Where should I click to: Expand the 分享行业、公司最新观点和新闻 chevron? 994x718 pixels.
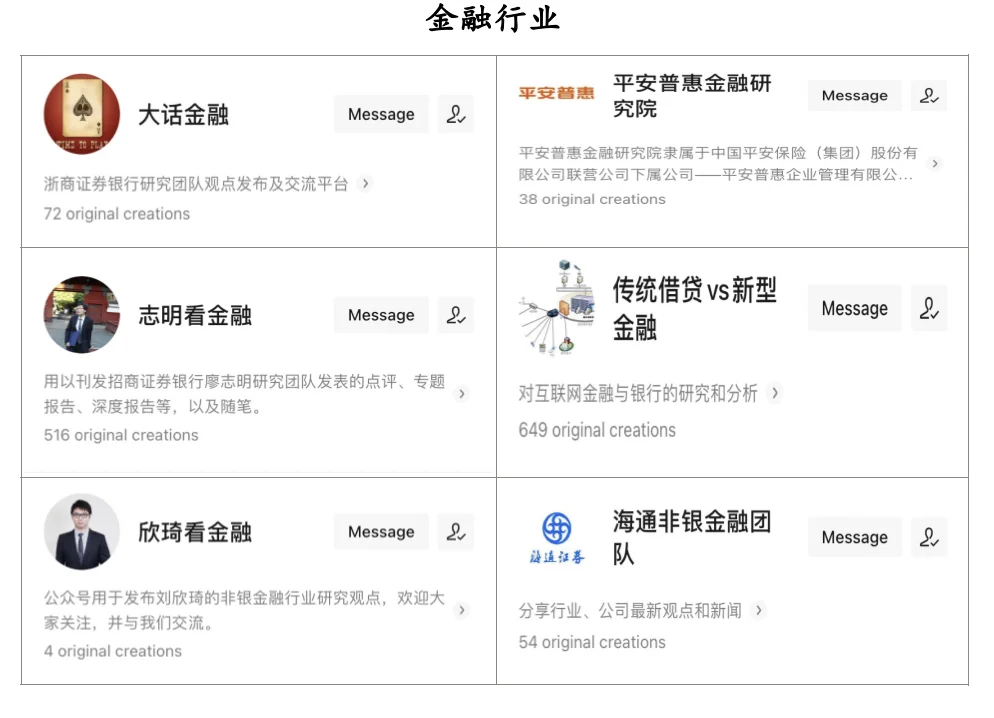tap(758, 610)
